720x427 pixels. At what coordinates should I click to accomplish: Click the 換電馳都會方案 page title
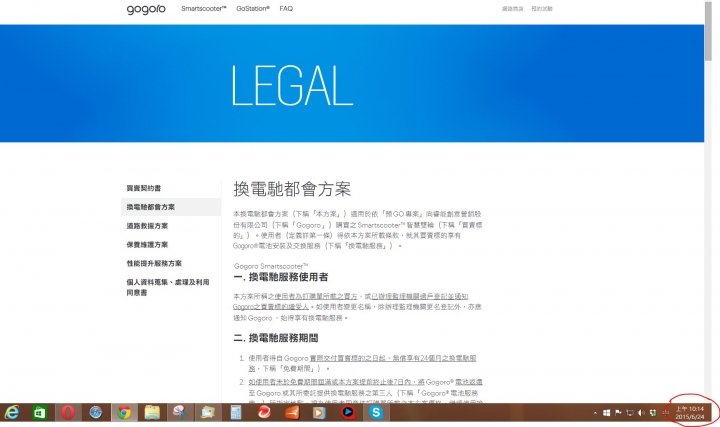click(292, 189)
